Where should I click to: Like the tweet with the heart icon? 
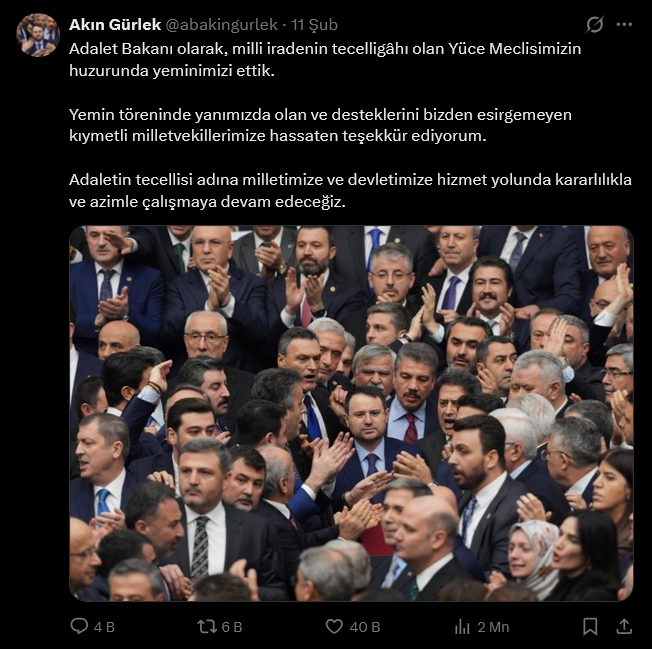coord(334,626)
